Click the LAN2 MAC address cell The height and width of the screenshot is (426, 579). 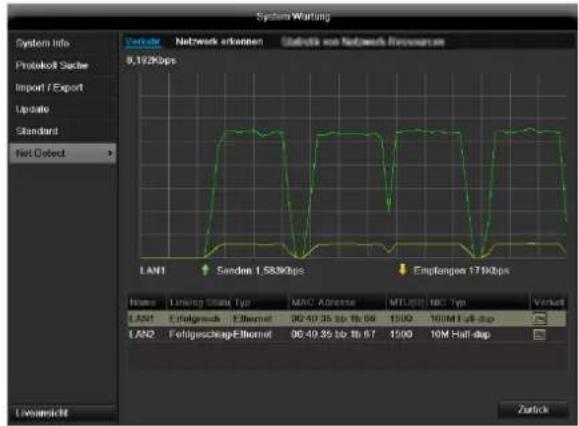(333, 334)
